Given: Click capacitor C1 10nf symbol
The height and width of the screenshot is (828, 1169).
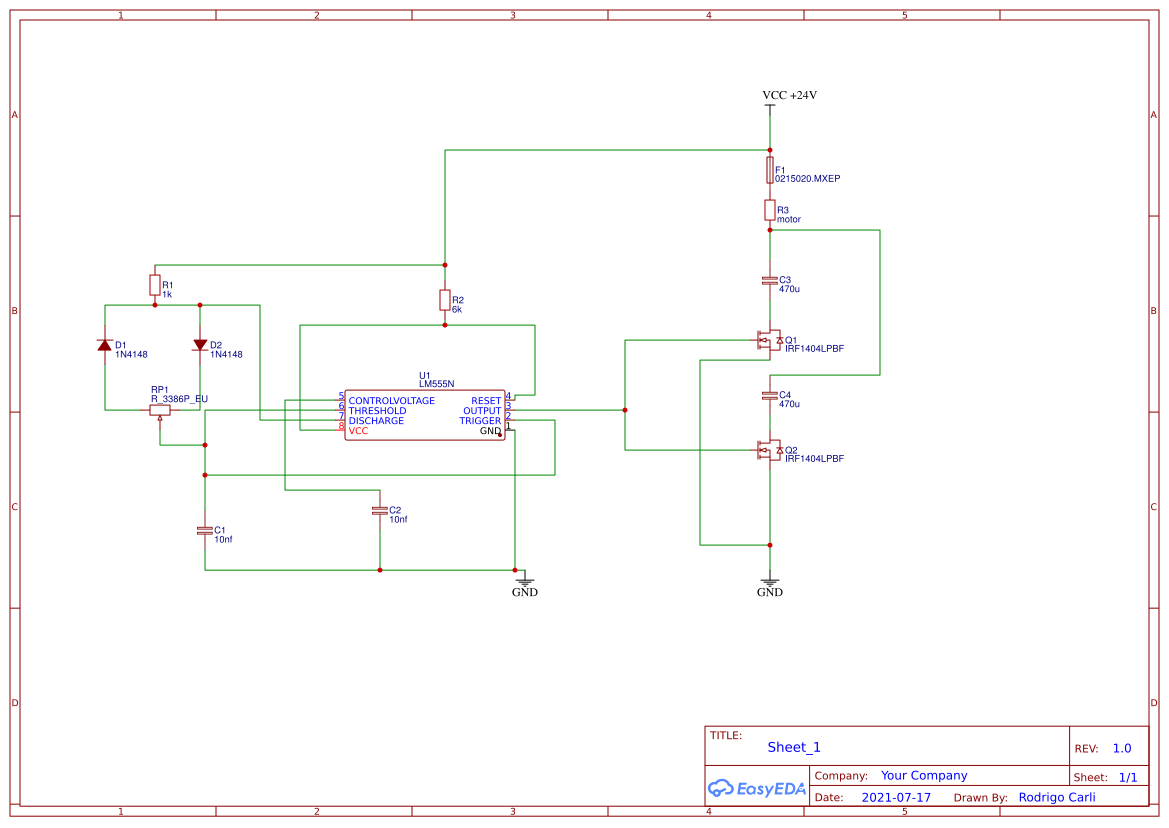Looking at the screenshot, I should tap(204, 532).
